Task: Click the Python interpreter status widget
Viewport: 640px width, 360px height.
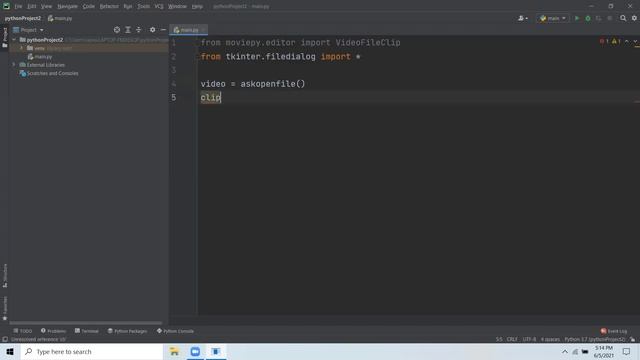Action: tap(595, 339)
